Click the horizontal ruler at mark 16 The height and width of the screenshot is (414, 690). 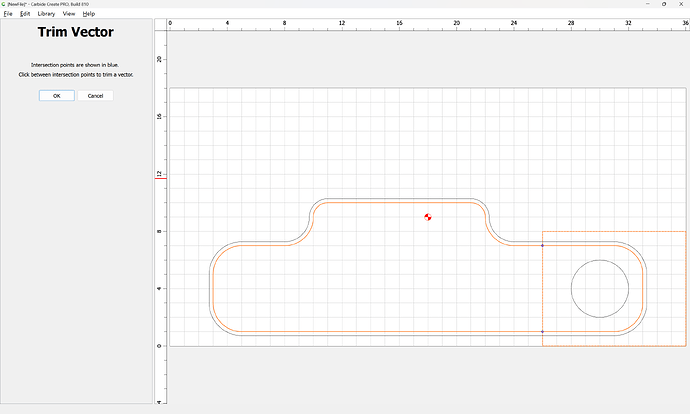coord(399,23)
